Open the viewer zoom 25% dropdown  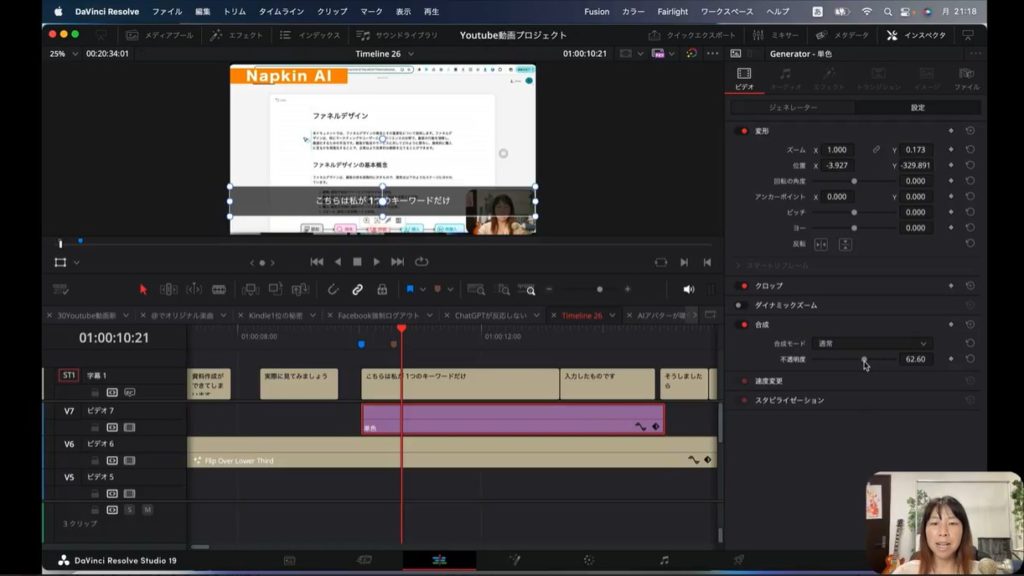63,54
